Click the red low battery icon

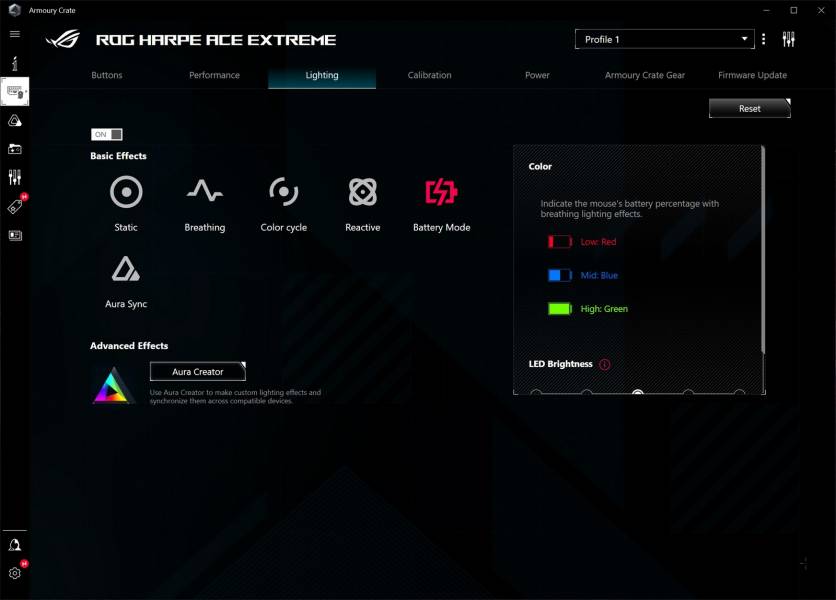[x=560, y=242]
